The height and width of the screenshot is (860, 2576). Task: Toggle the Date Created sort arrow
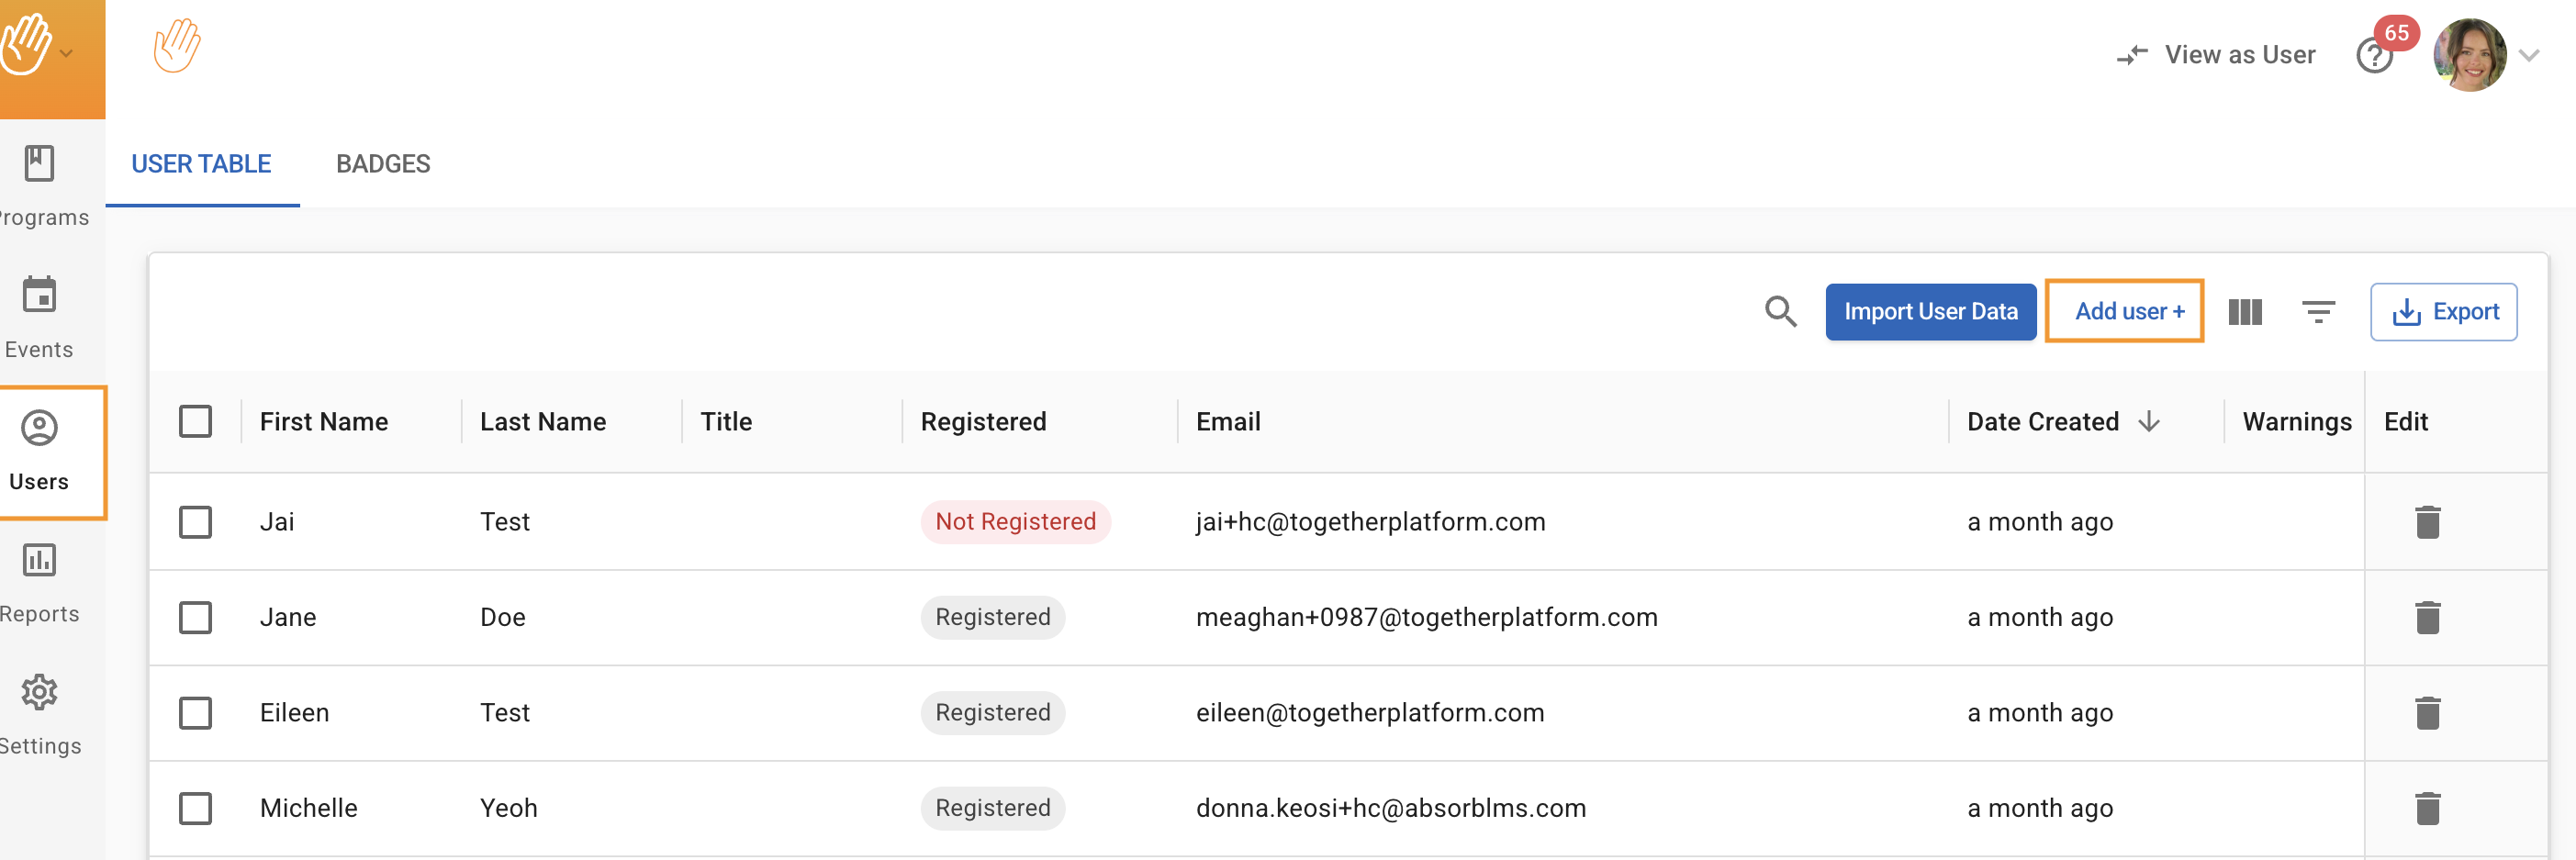pos(2149,422)
